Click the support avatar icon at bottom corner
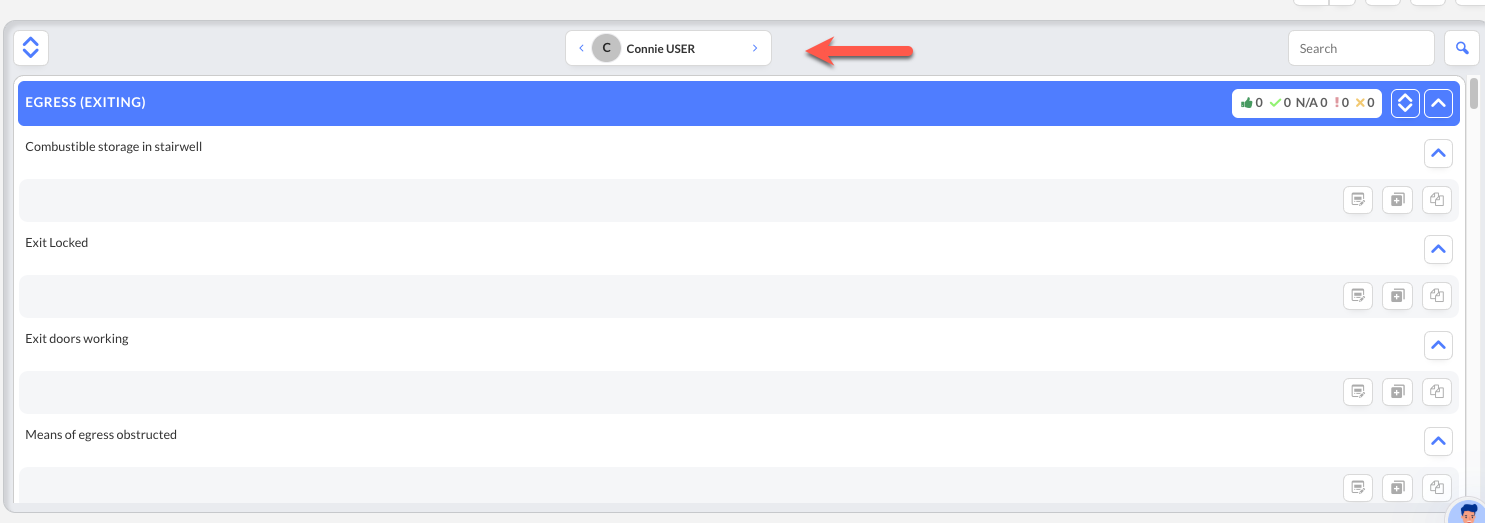Viewport: 1485px width, 523px height. click(x=1467, y=512)
